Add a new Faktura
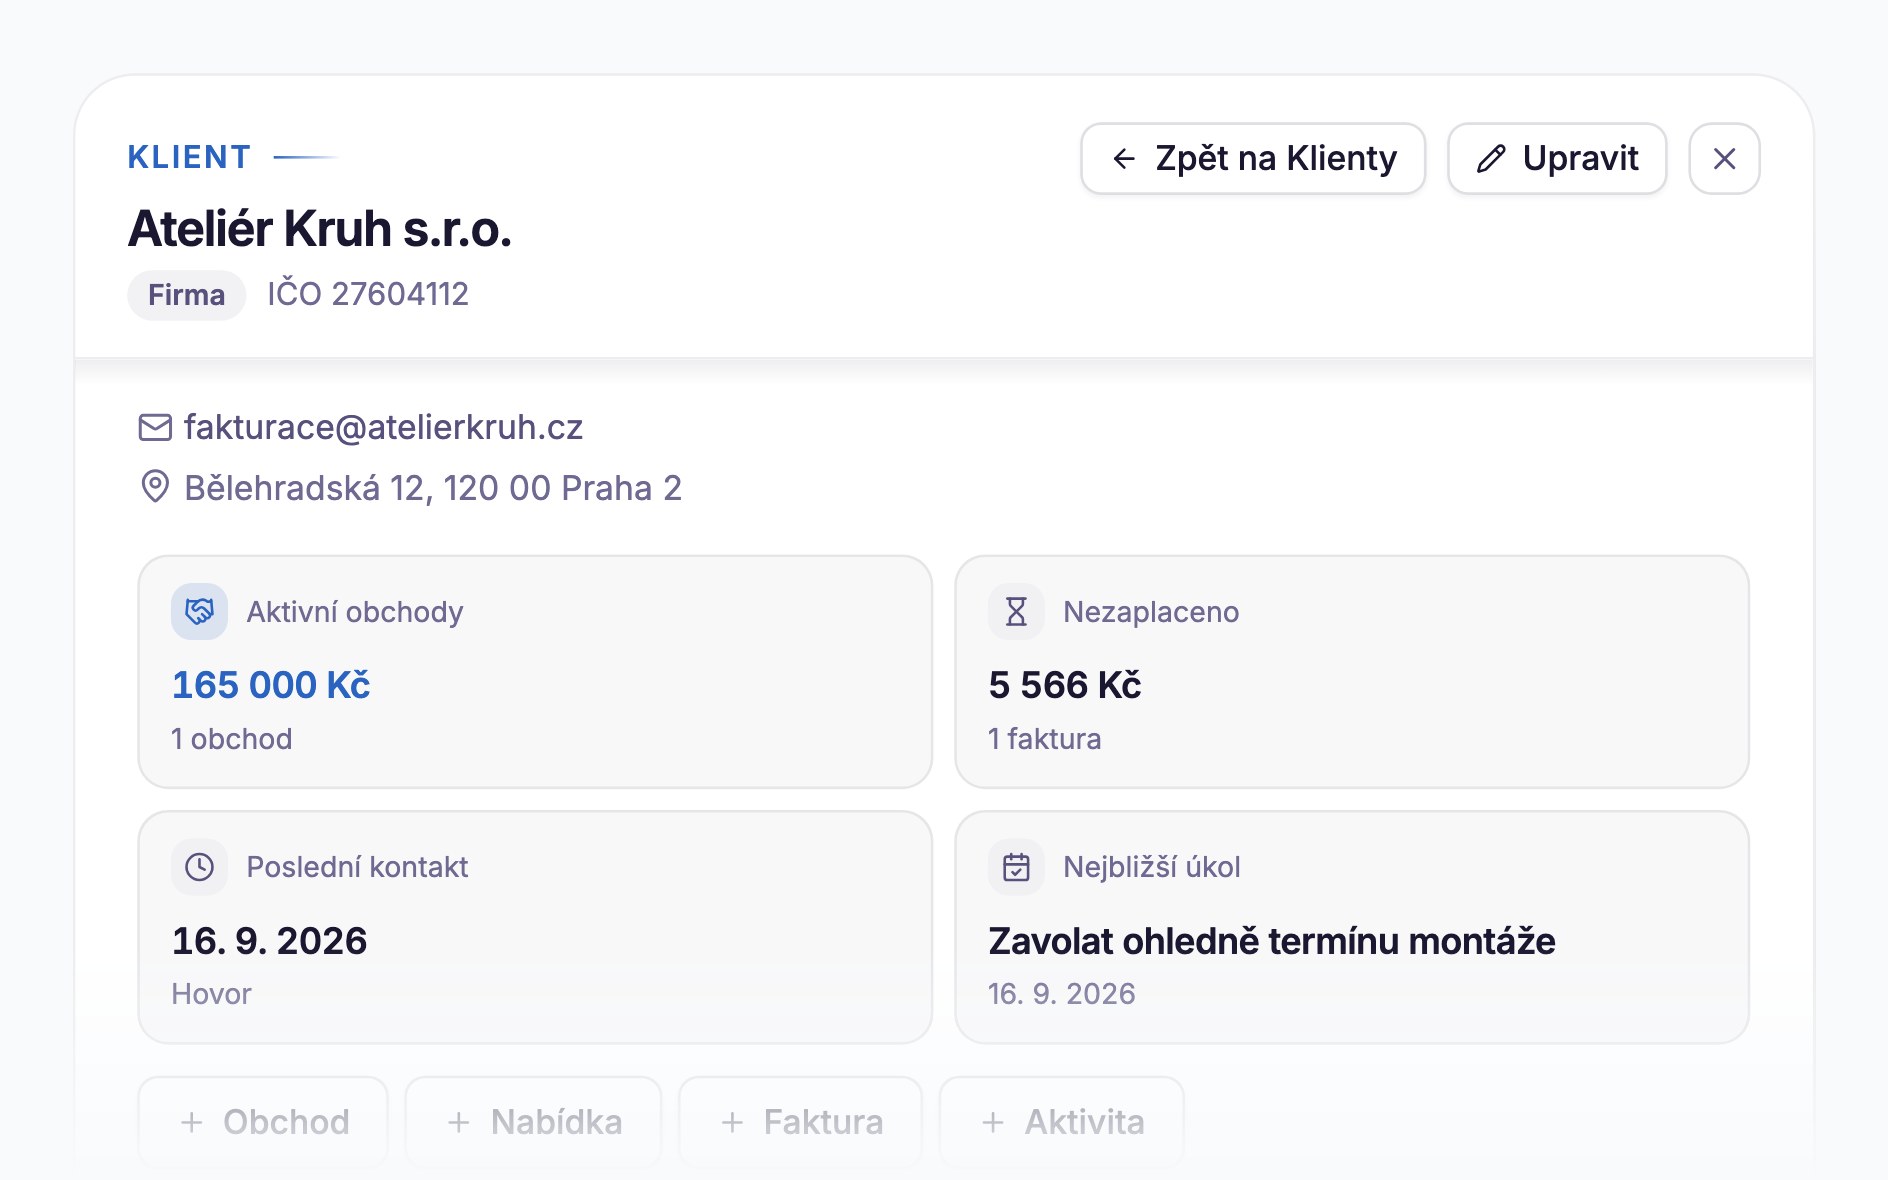This screenshot has height=1180, width=1888. pos(800,1122)
